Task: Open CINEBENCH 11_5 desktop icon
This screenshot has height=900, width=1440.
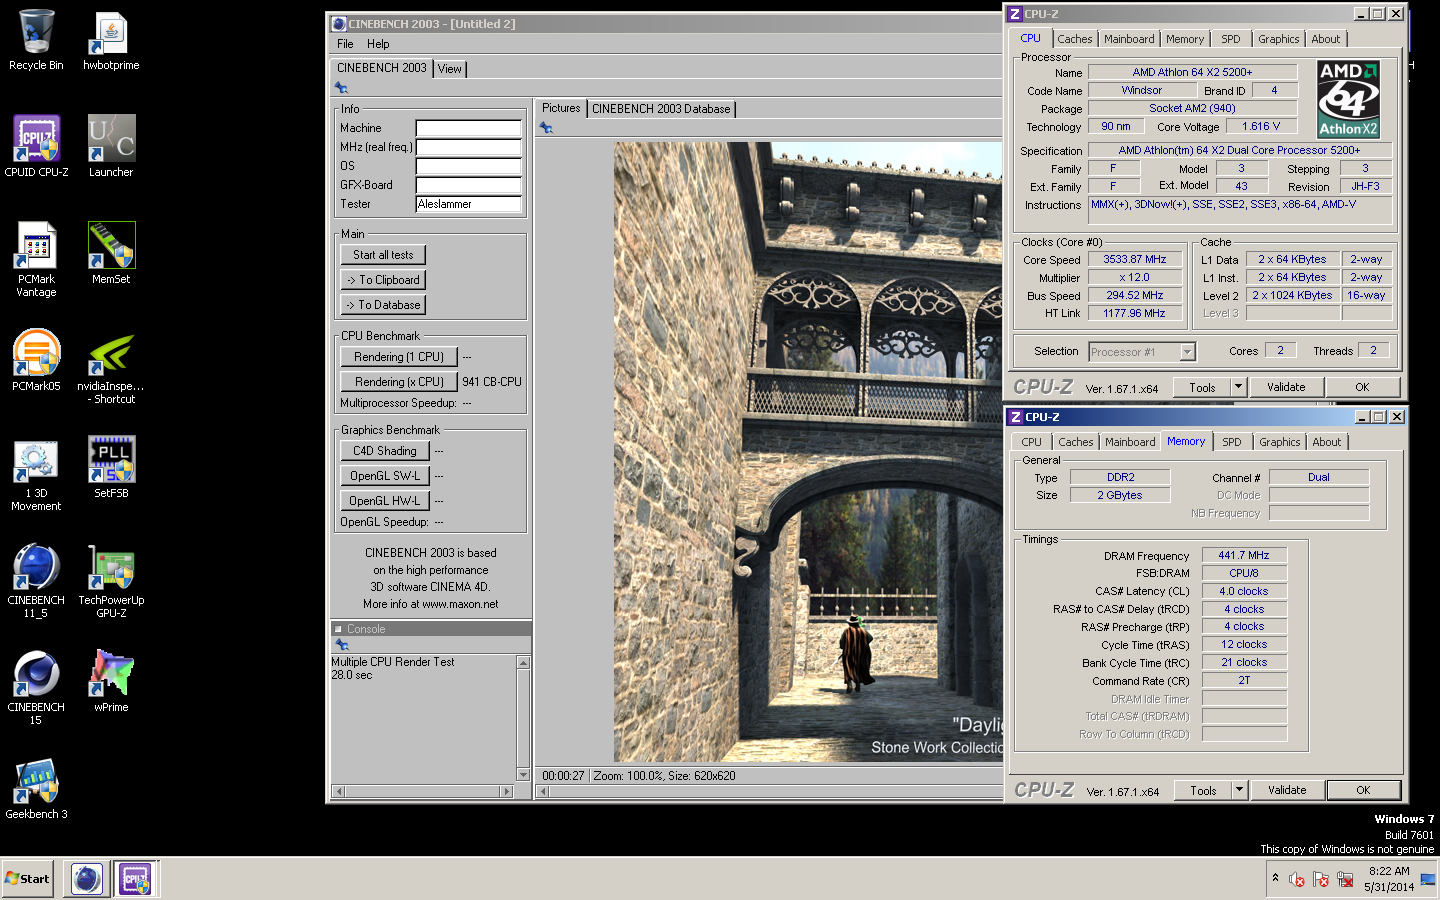Action: (x=36, y=581)
